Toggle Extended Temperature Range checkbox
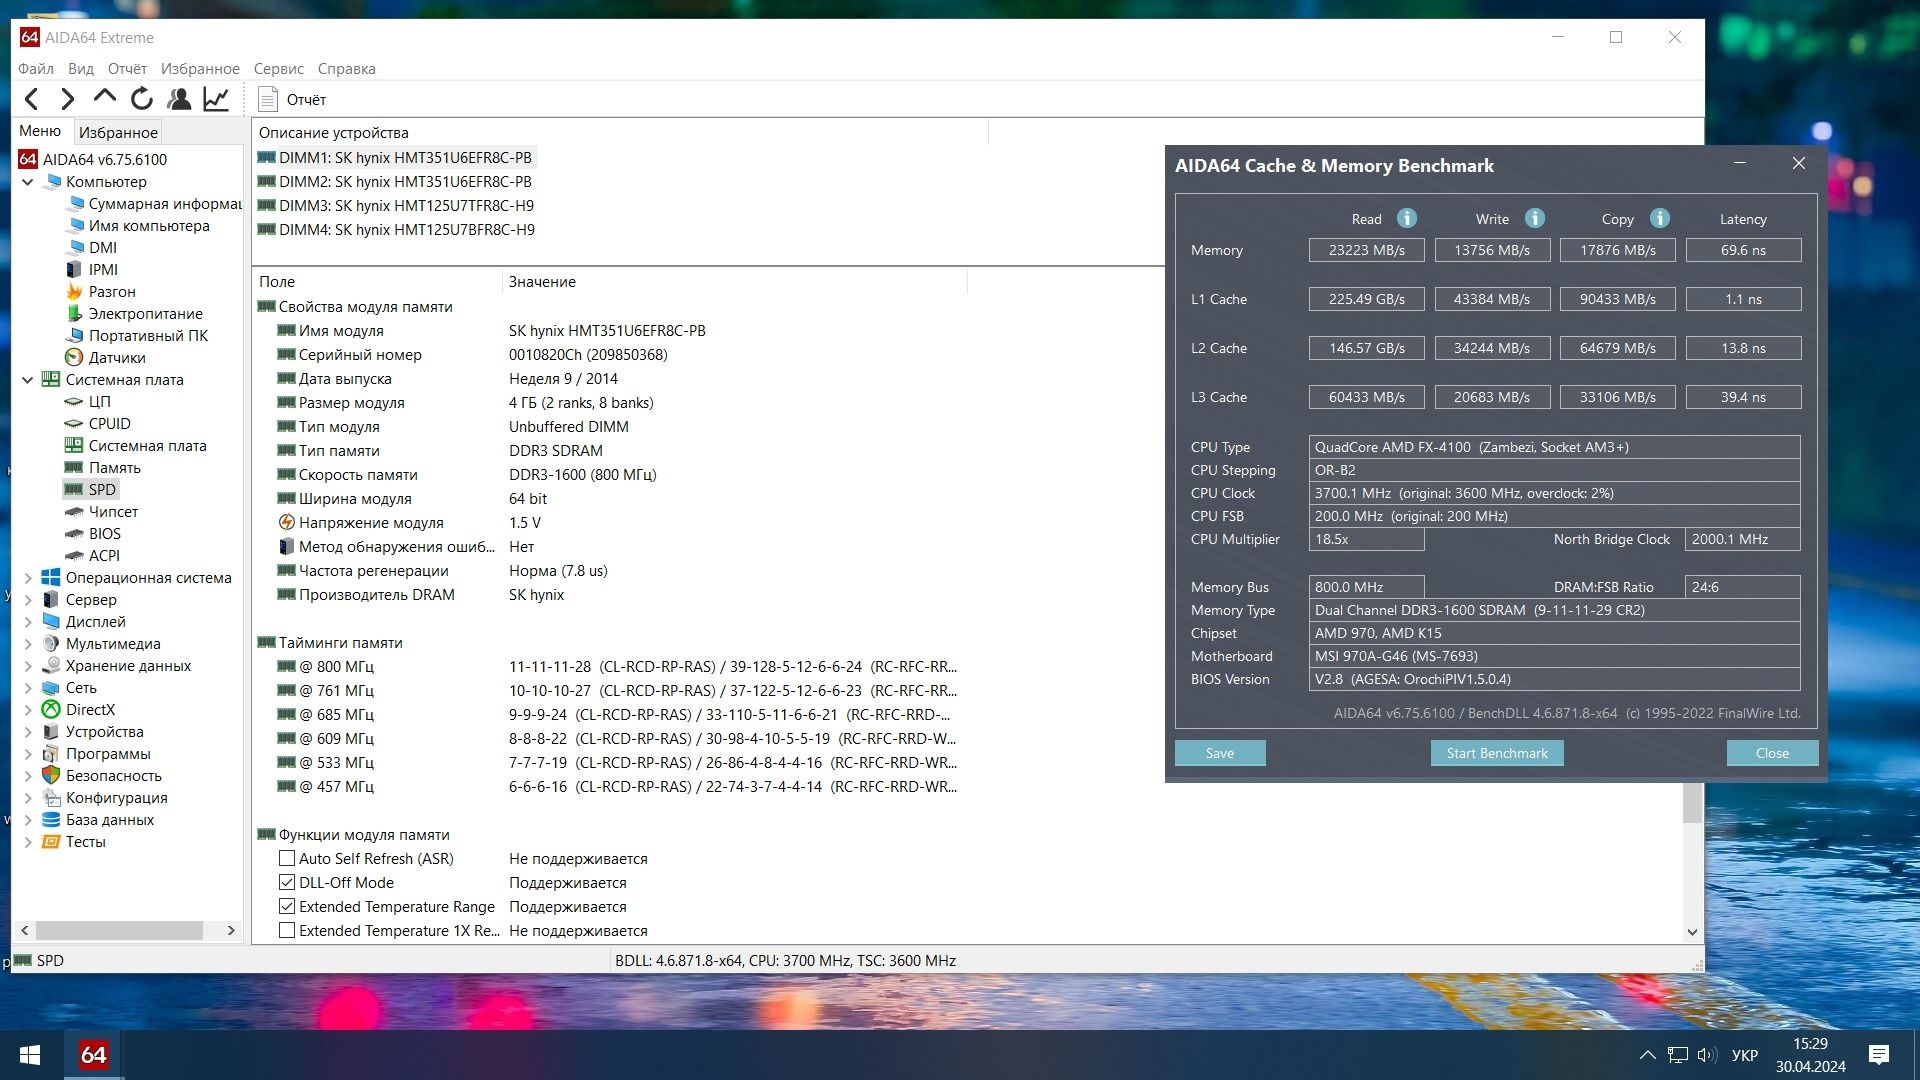1920x1080 pixels. pos(287,906)
